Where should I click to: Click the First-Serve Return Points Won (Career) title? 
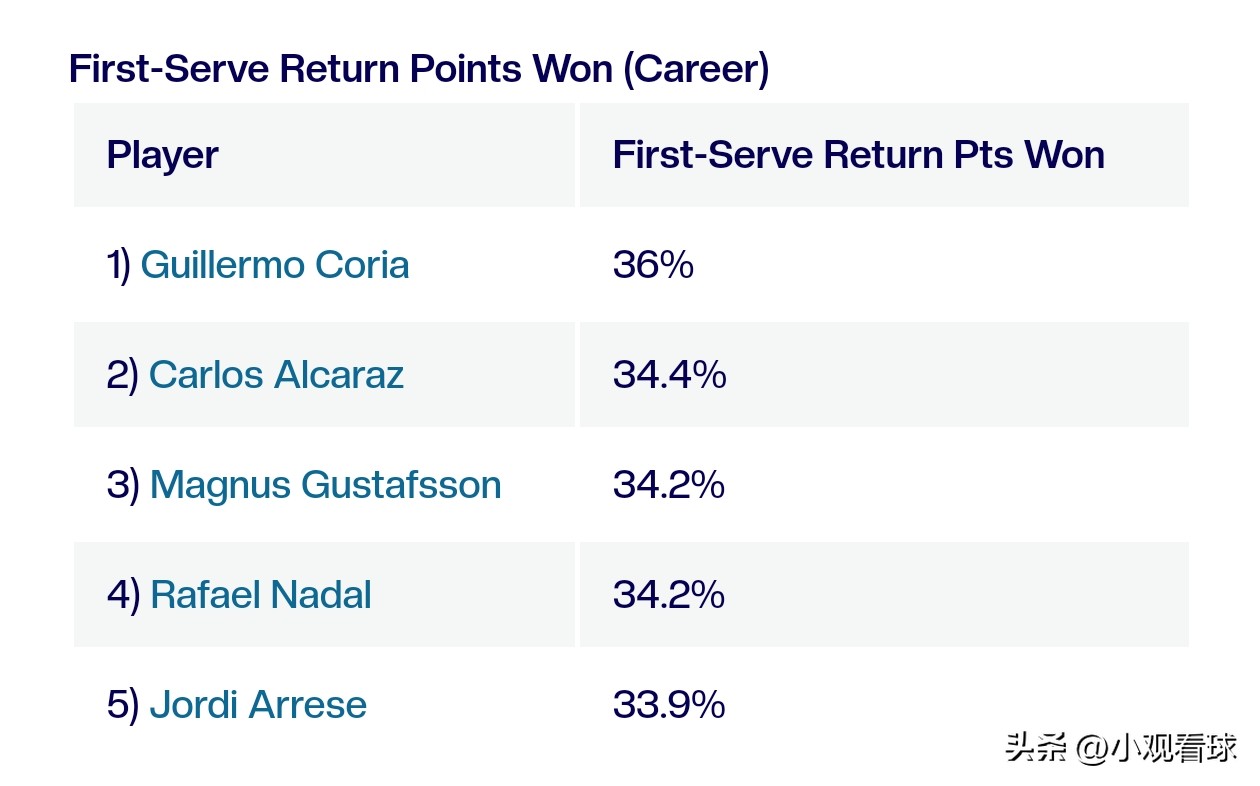coord(418,69)
